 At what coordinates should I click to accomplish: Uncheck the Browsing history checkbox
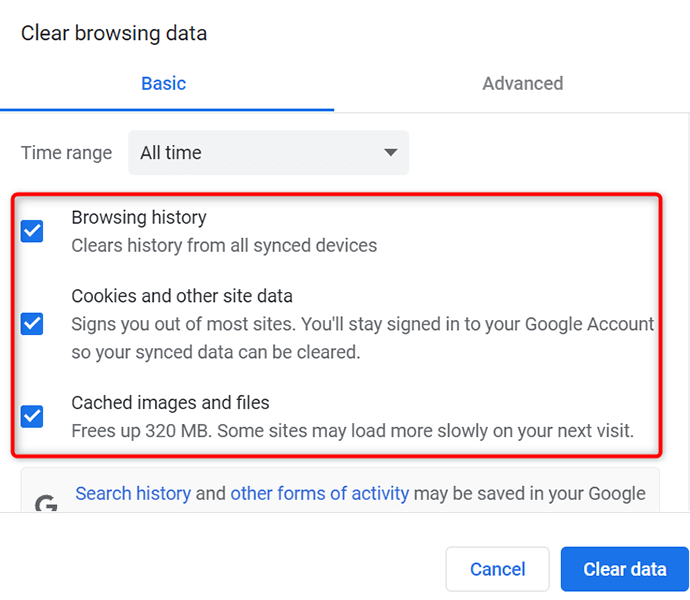pyautogui.click(x=32, y=231)
